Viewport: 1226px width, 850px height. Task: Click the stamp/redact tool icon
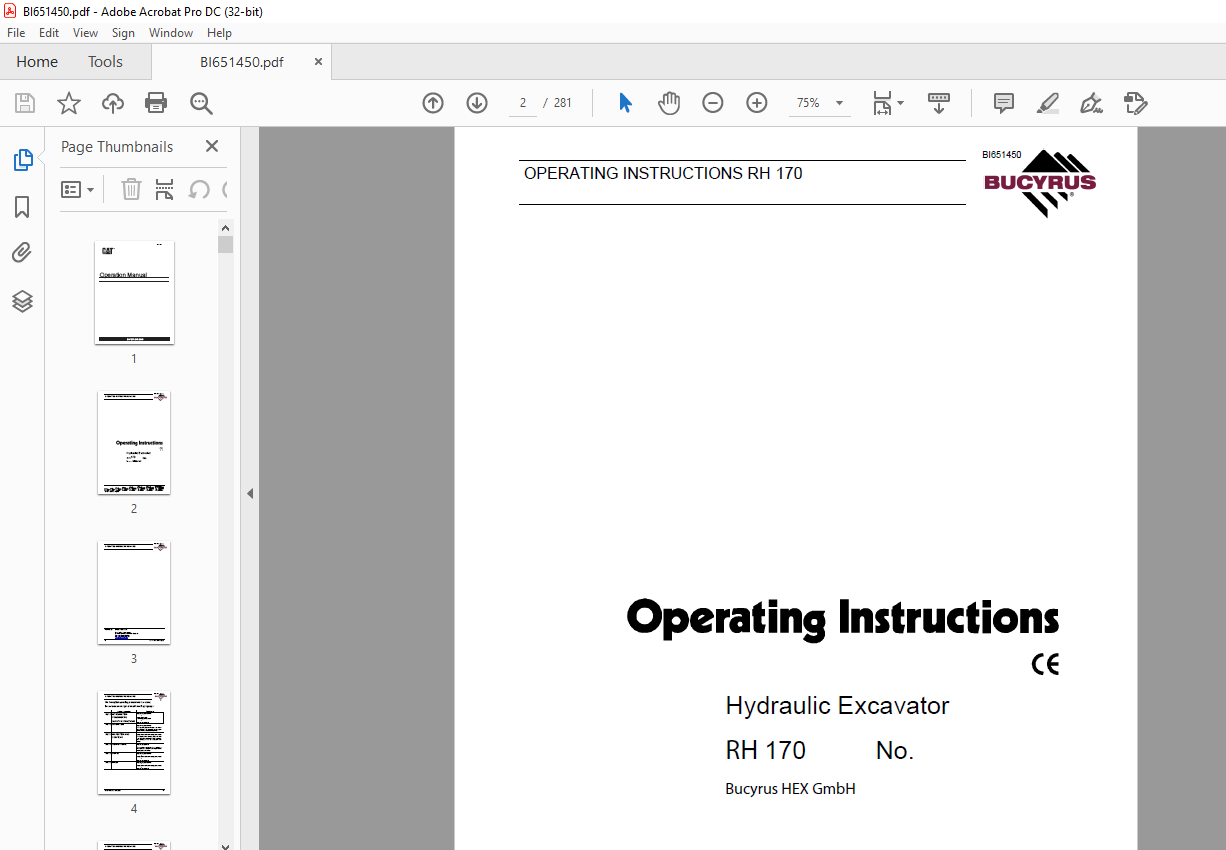tap(1135, 103)
